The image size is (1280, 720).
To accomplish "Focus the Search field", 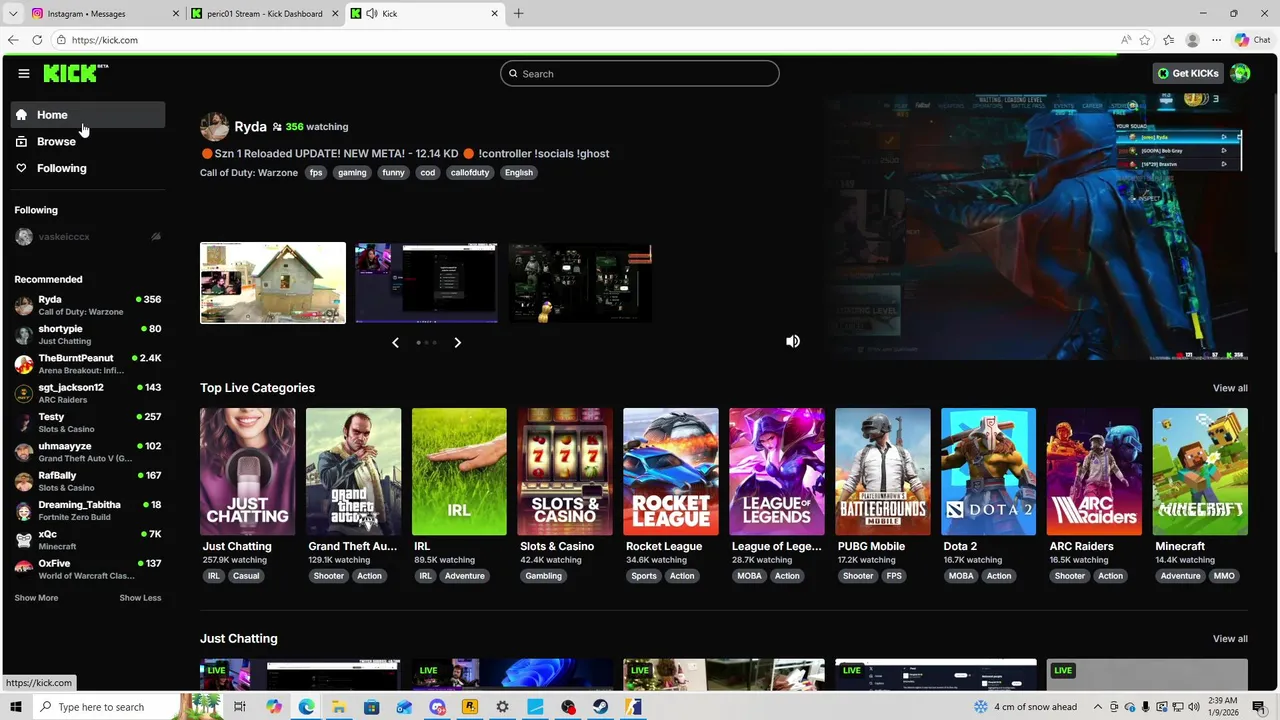I will click(640, 73).
